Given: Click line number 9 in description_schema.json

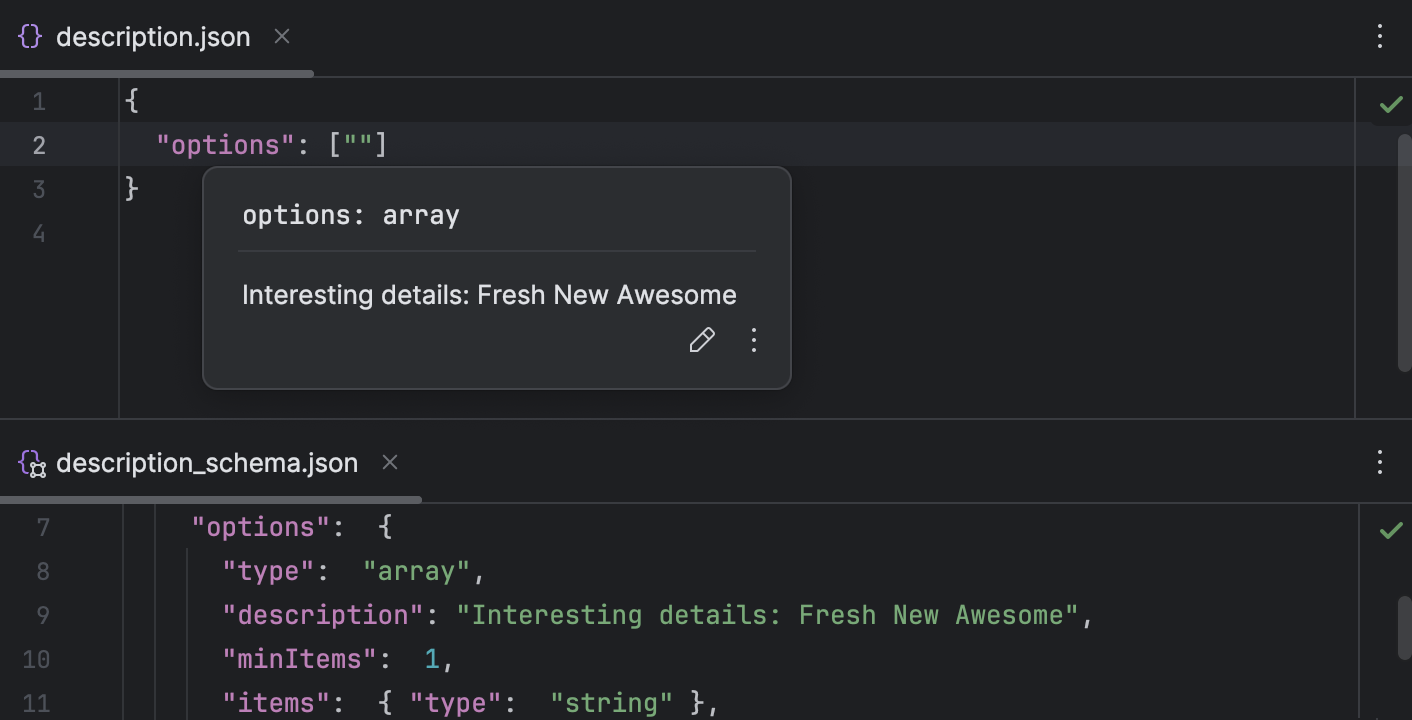Looking at the screenshot, I should [42, 615].
